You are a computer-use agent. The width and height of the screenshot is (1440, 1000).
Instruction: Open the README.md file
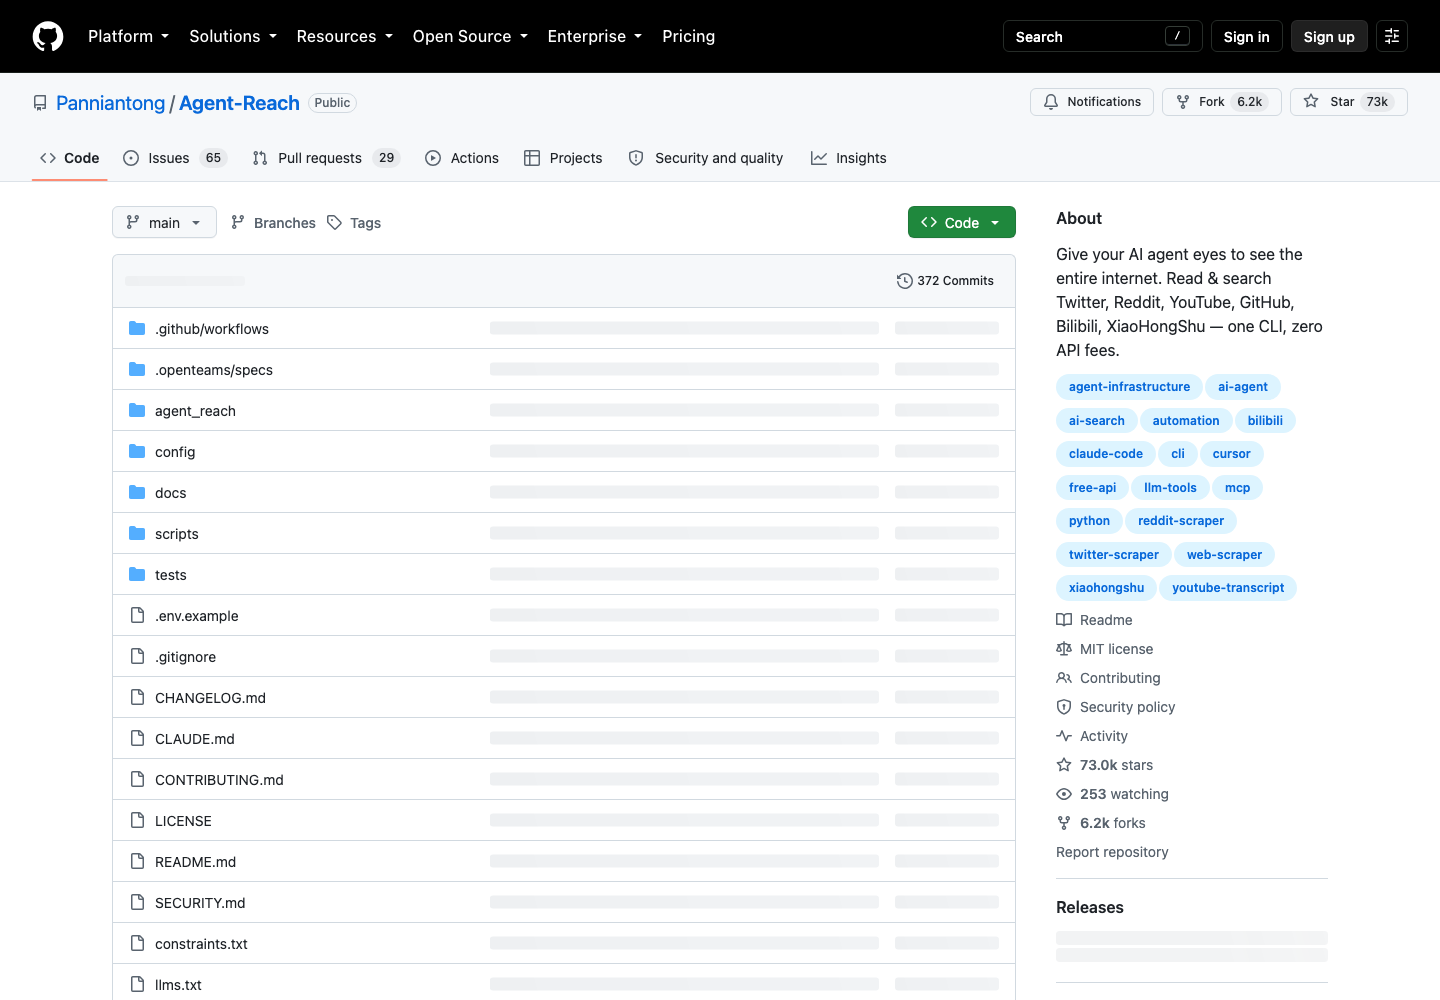195,862
